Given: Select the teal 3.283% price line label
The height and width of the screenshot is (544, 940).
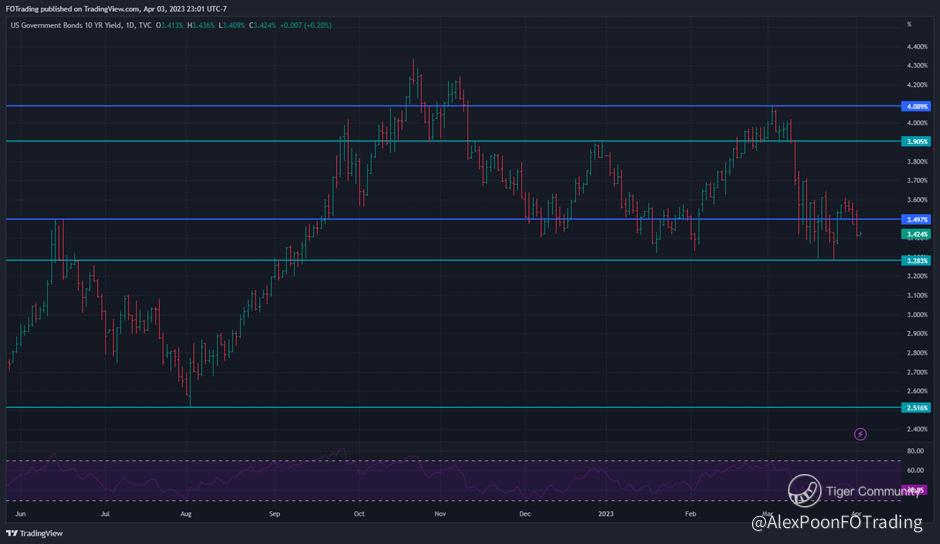Looking at the screenshot, I should coord(916,260).
